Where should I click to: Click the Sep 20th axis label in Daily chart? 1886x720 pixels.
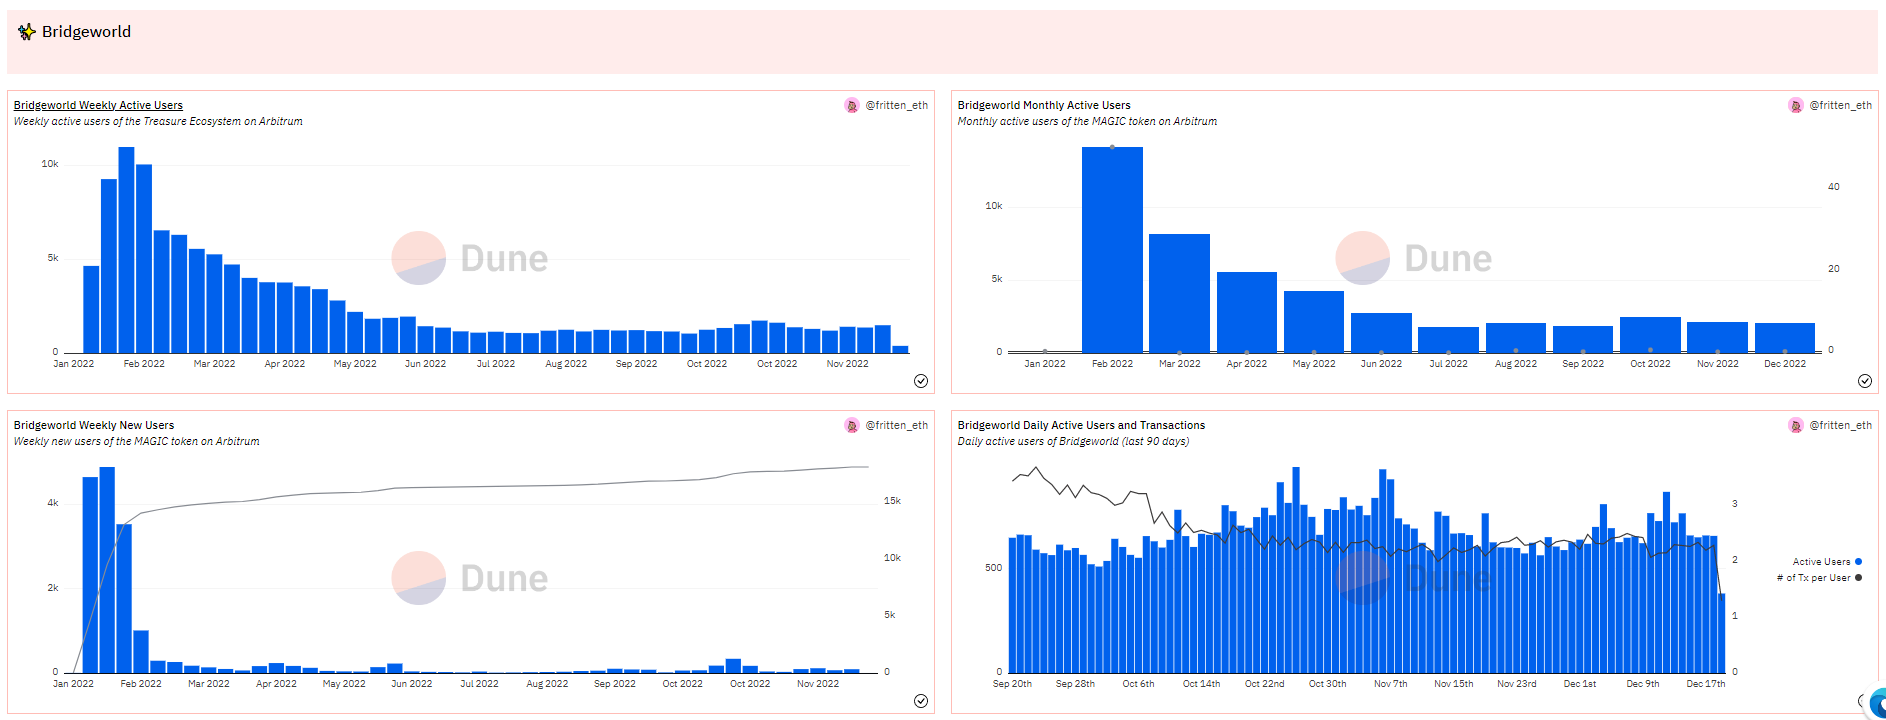(x=1012, y=684)
